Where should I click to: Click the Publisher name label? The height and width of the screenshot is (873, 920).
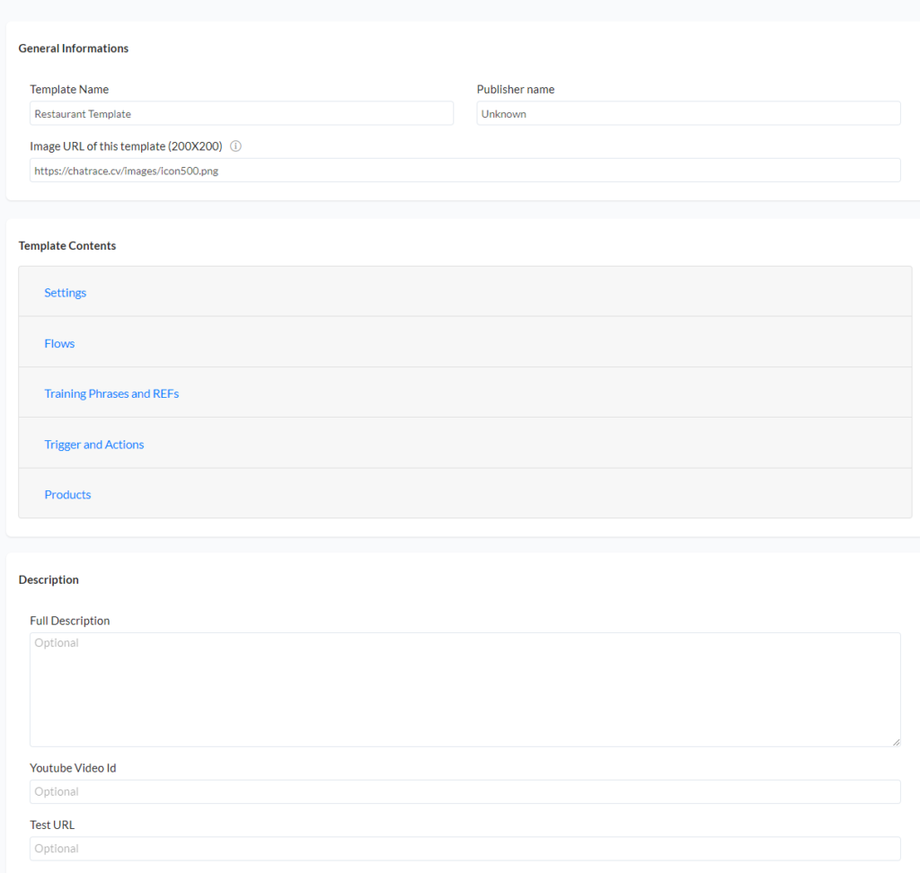coord(515,89)
